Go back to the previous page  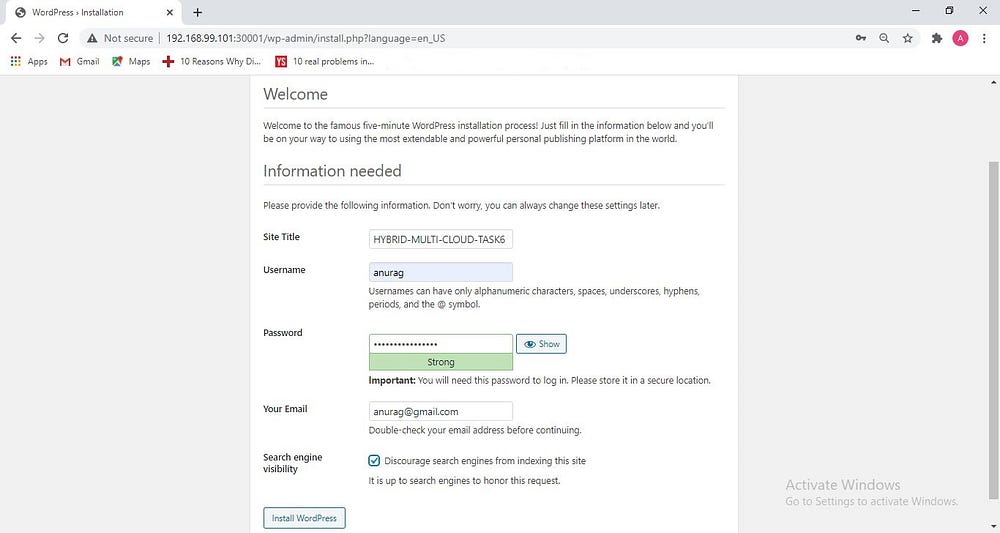[x=16, y=38]
